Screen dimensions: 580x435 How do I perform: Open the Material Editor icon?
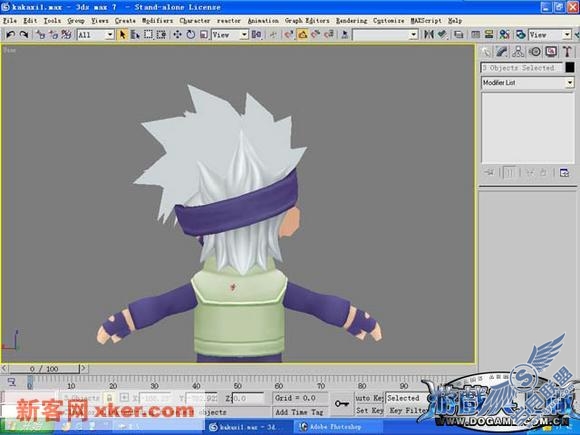(x=505, y=35)
